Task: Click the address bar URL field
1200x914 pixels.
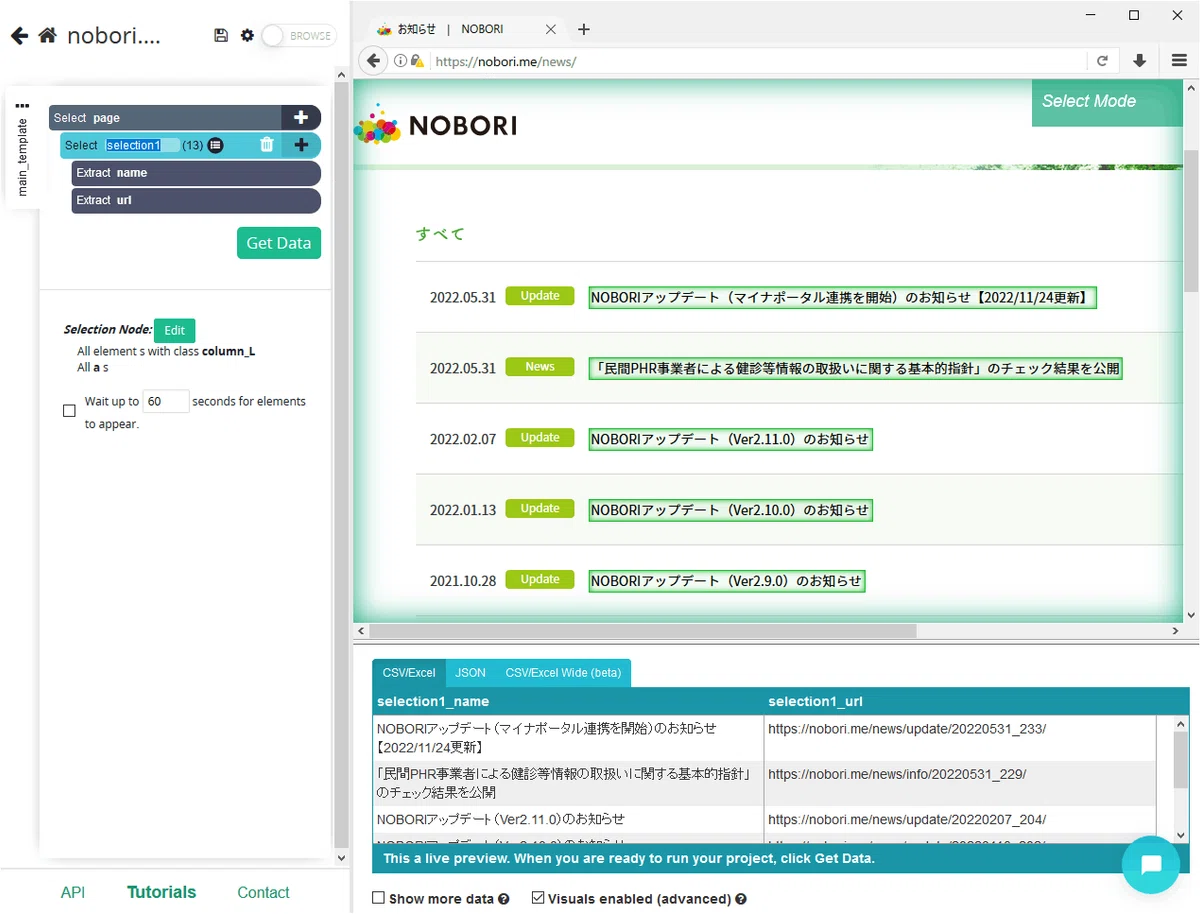Action: [x=758, y=61]
